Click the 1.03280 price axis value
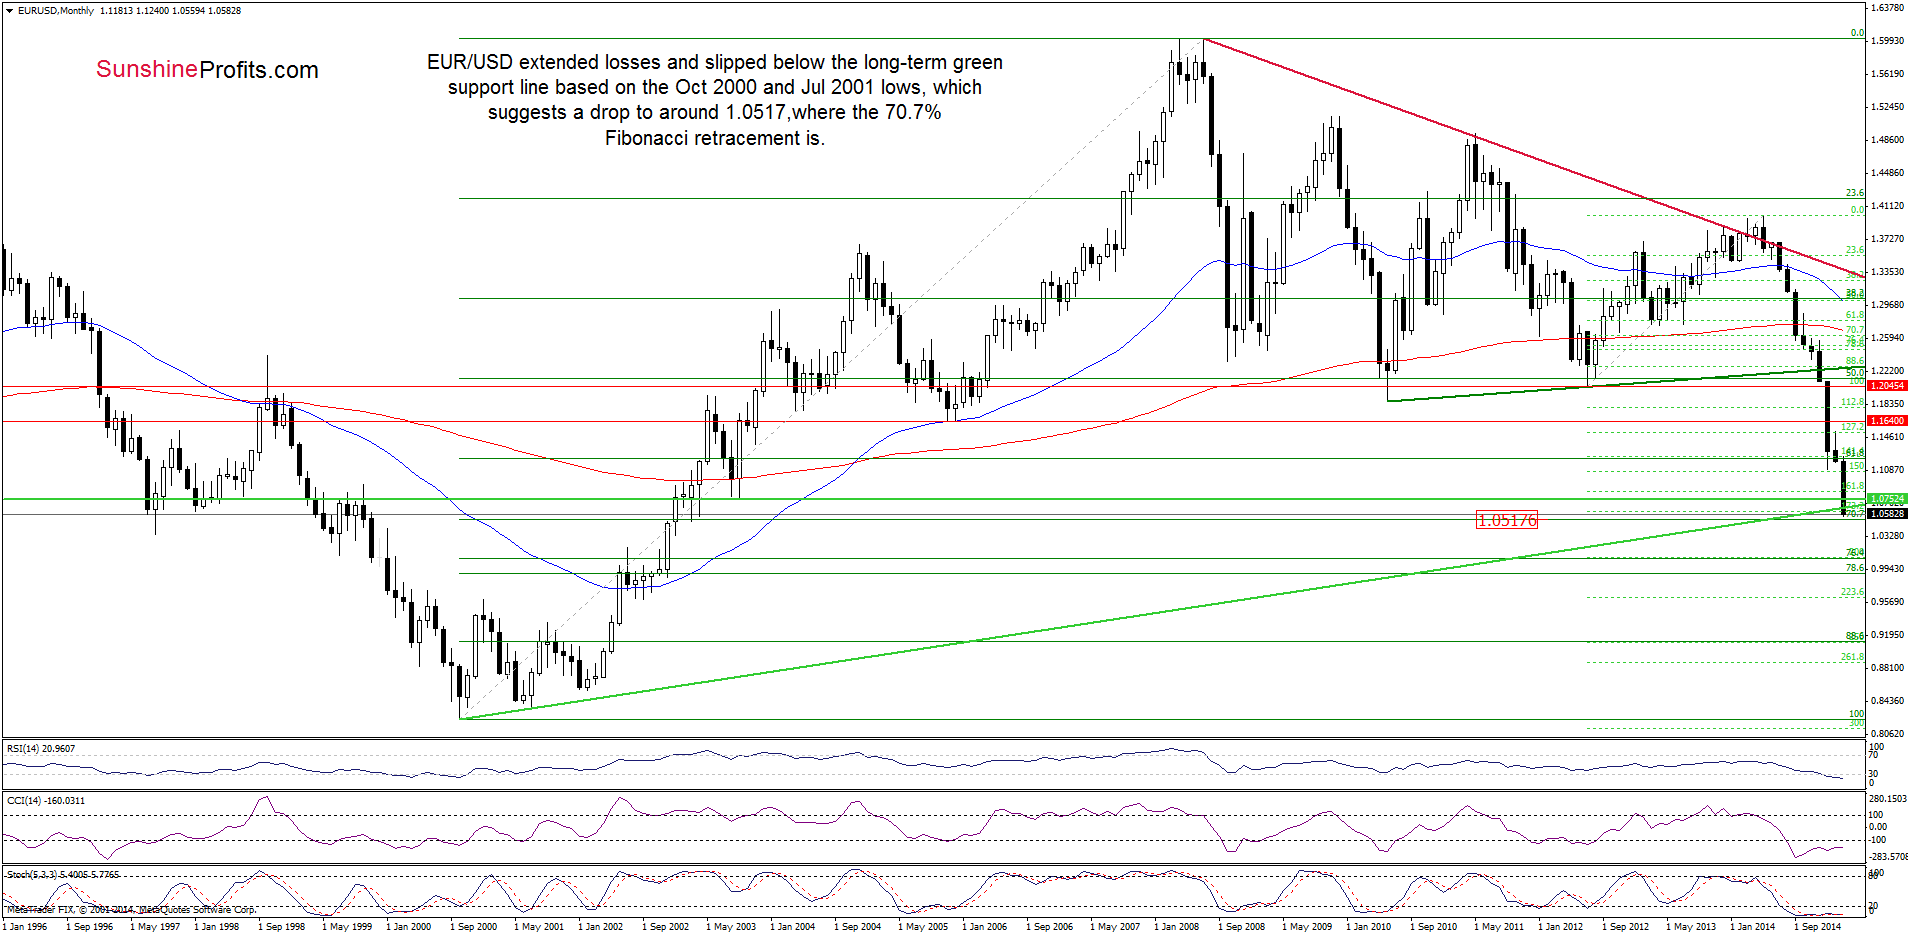Screen dimensions: 1908x935 [1887, 536]
